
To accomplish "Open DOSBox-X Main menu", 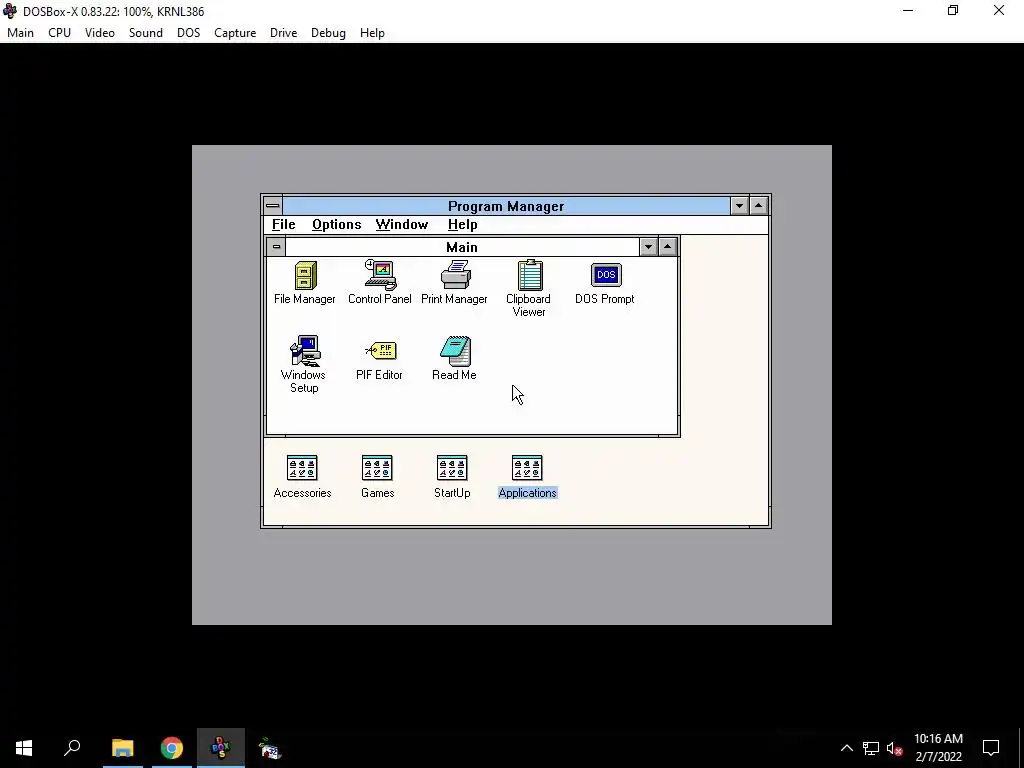I will coord(20,33).
